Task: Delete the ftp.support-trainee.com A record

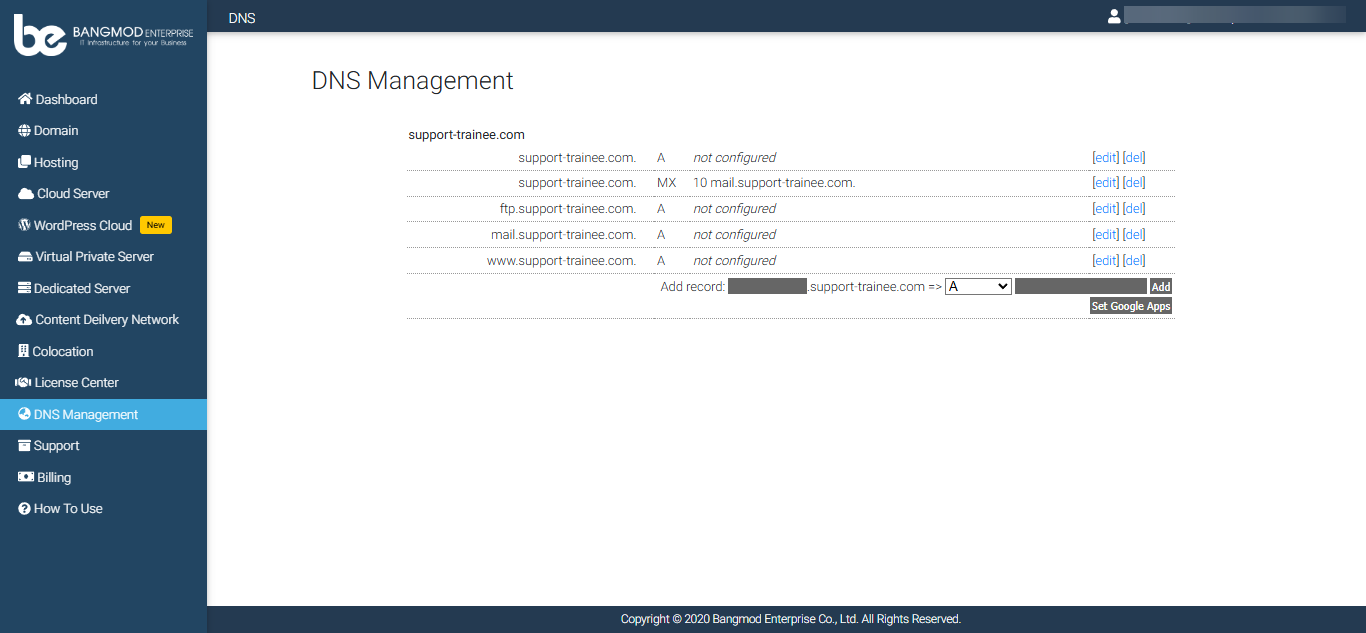Action: pos(1134,209)
